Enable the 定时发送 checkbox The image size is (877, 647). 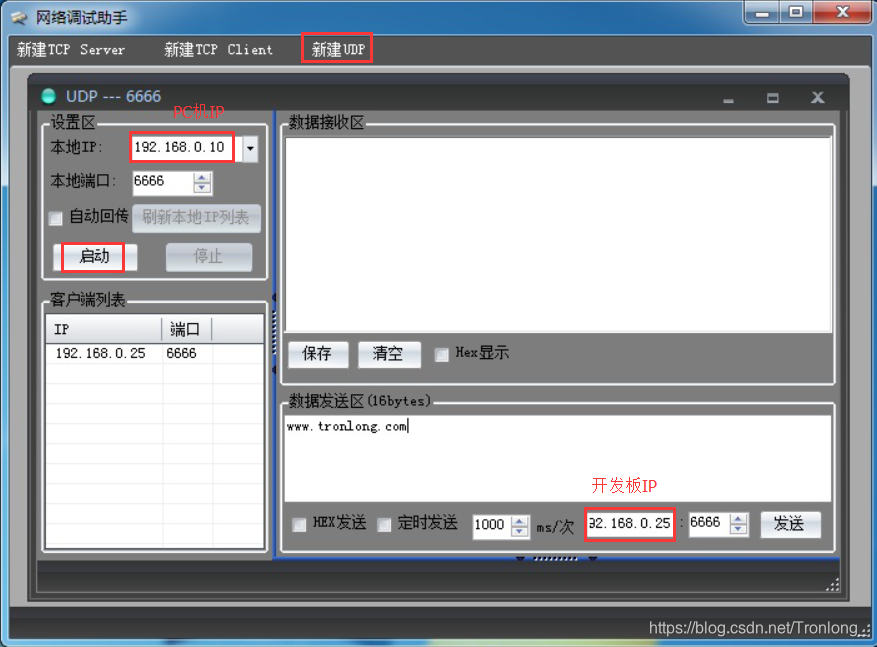[384, 525]
